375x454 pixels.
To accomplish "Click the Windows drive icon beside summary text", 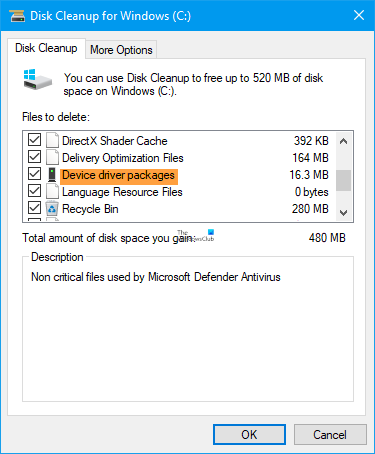I will pyautogui.click(x=37, y=80).
